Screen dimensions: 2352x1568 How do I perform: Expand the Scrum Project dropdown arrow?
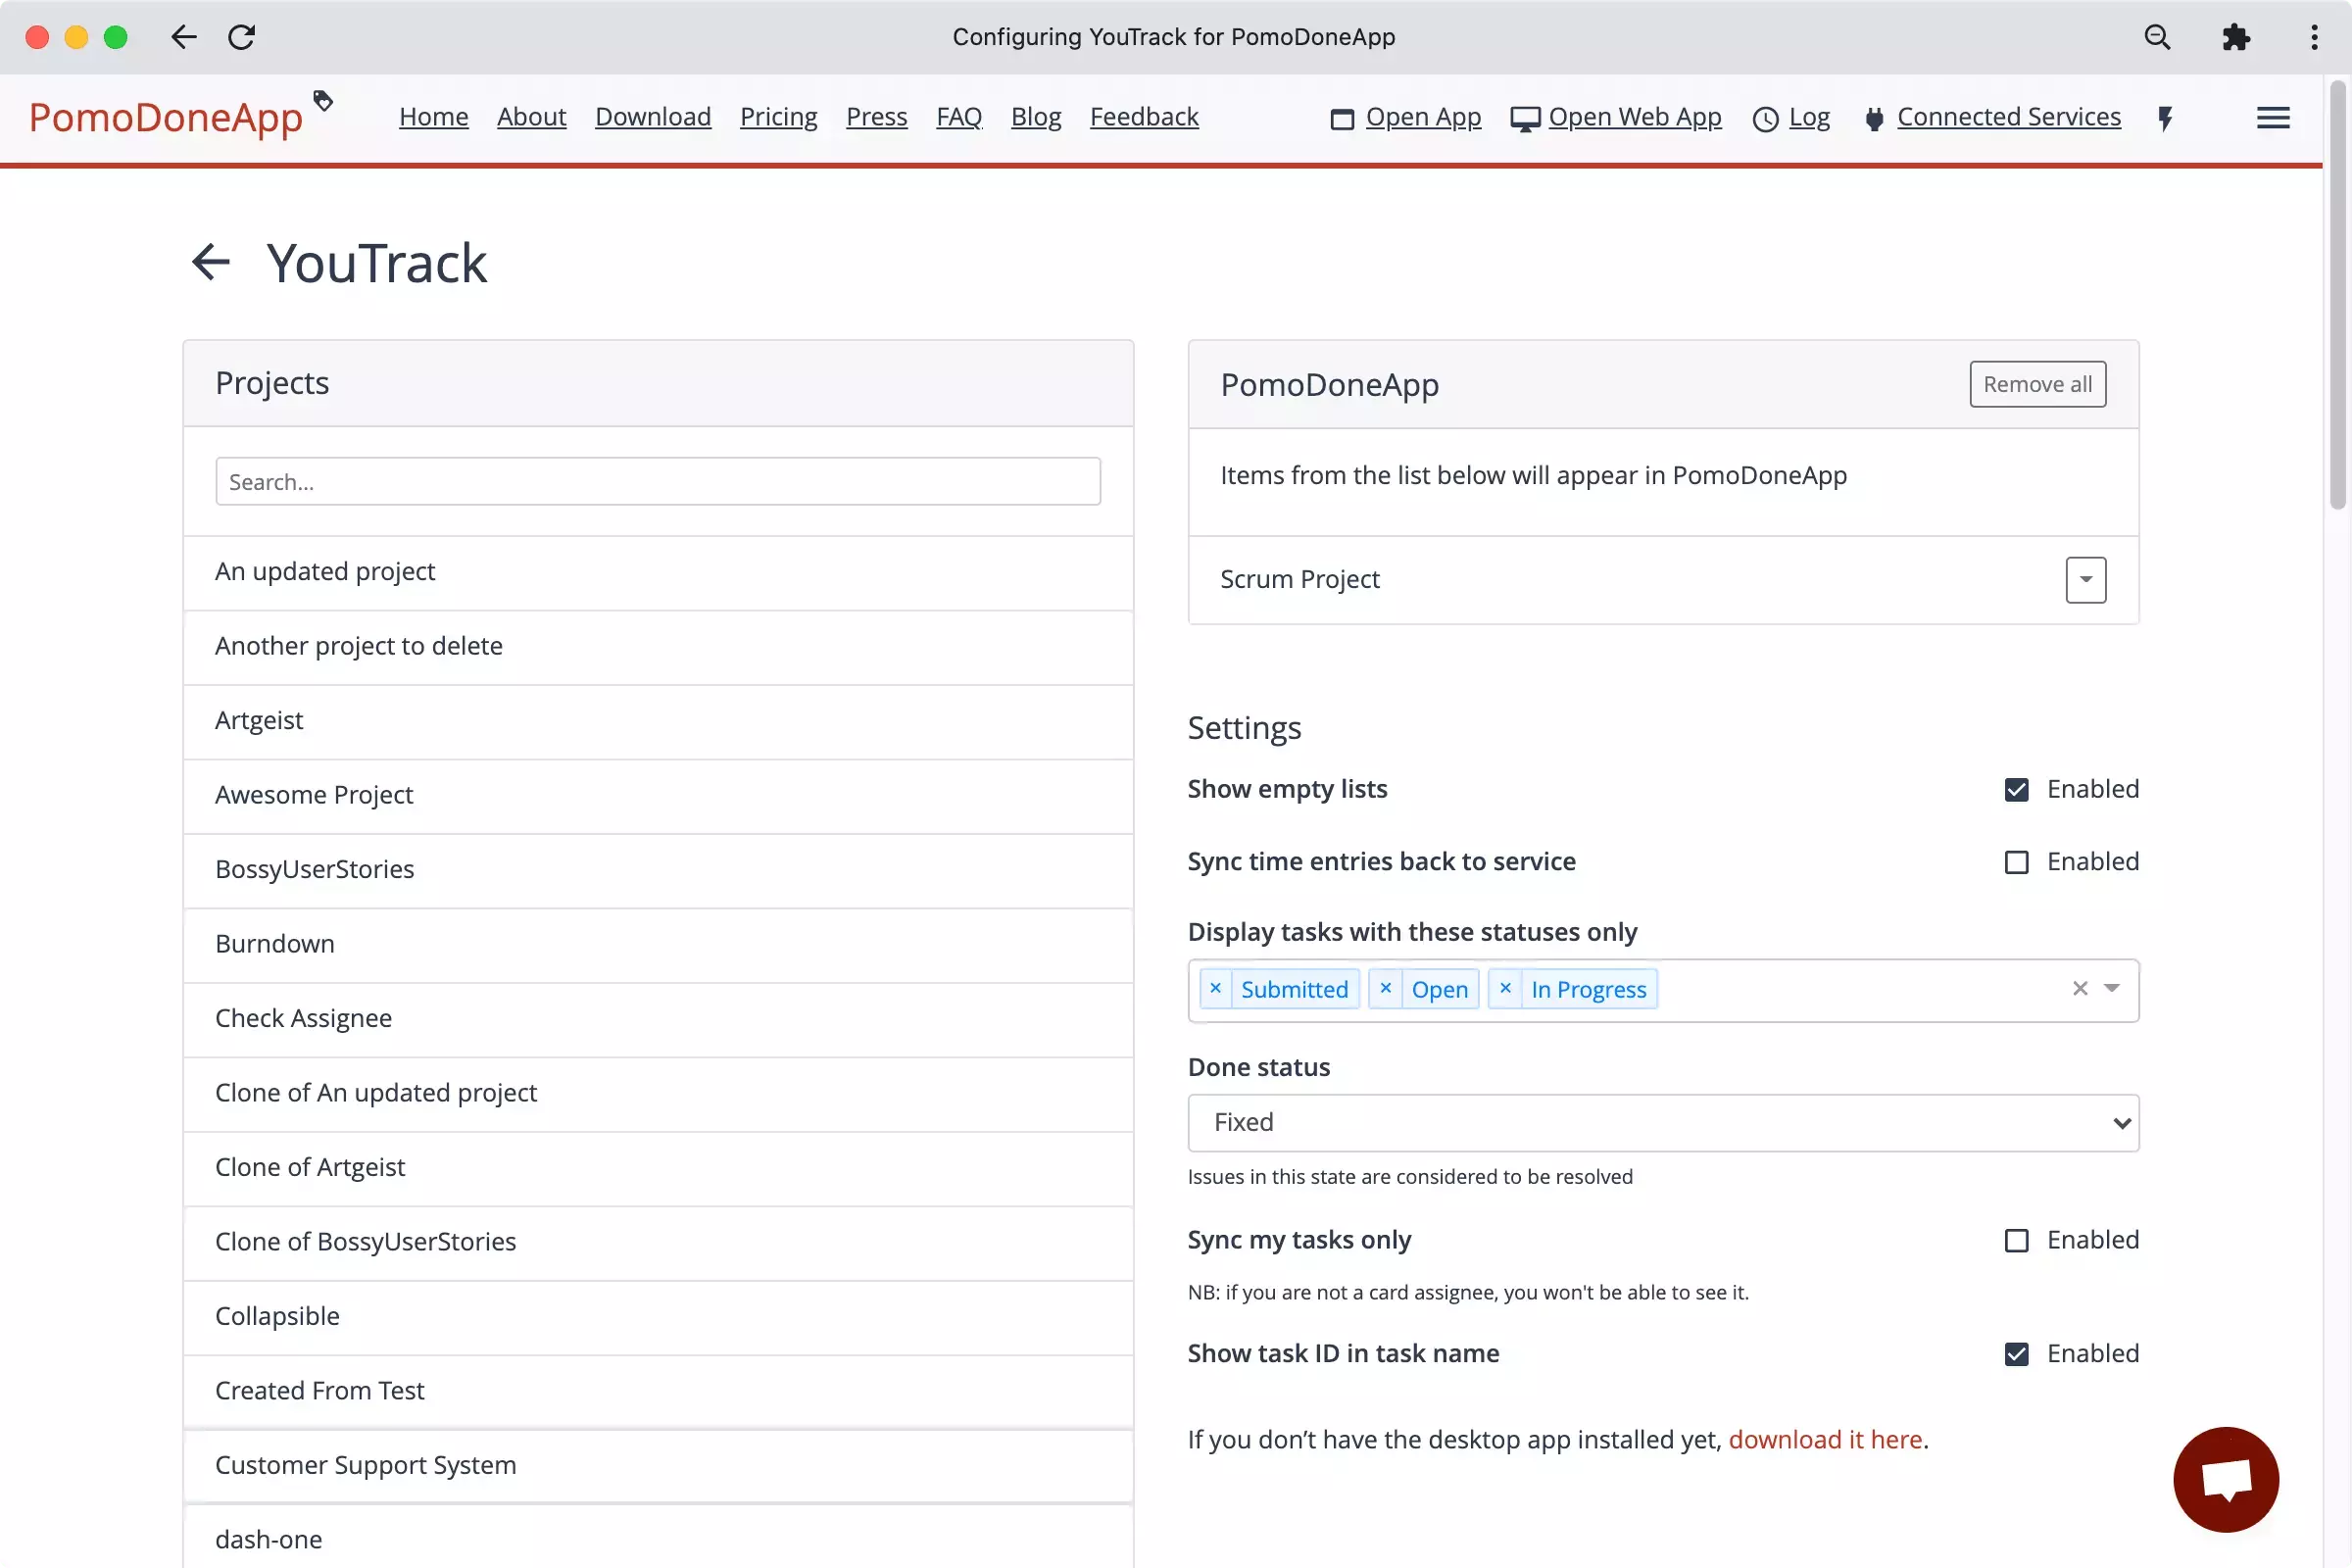2084,579
